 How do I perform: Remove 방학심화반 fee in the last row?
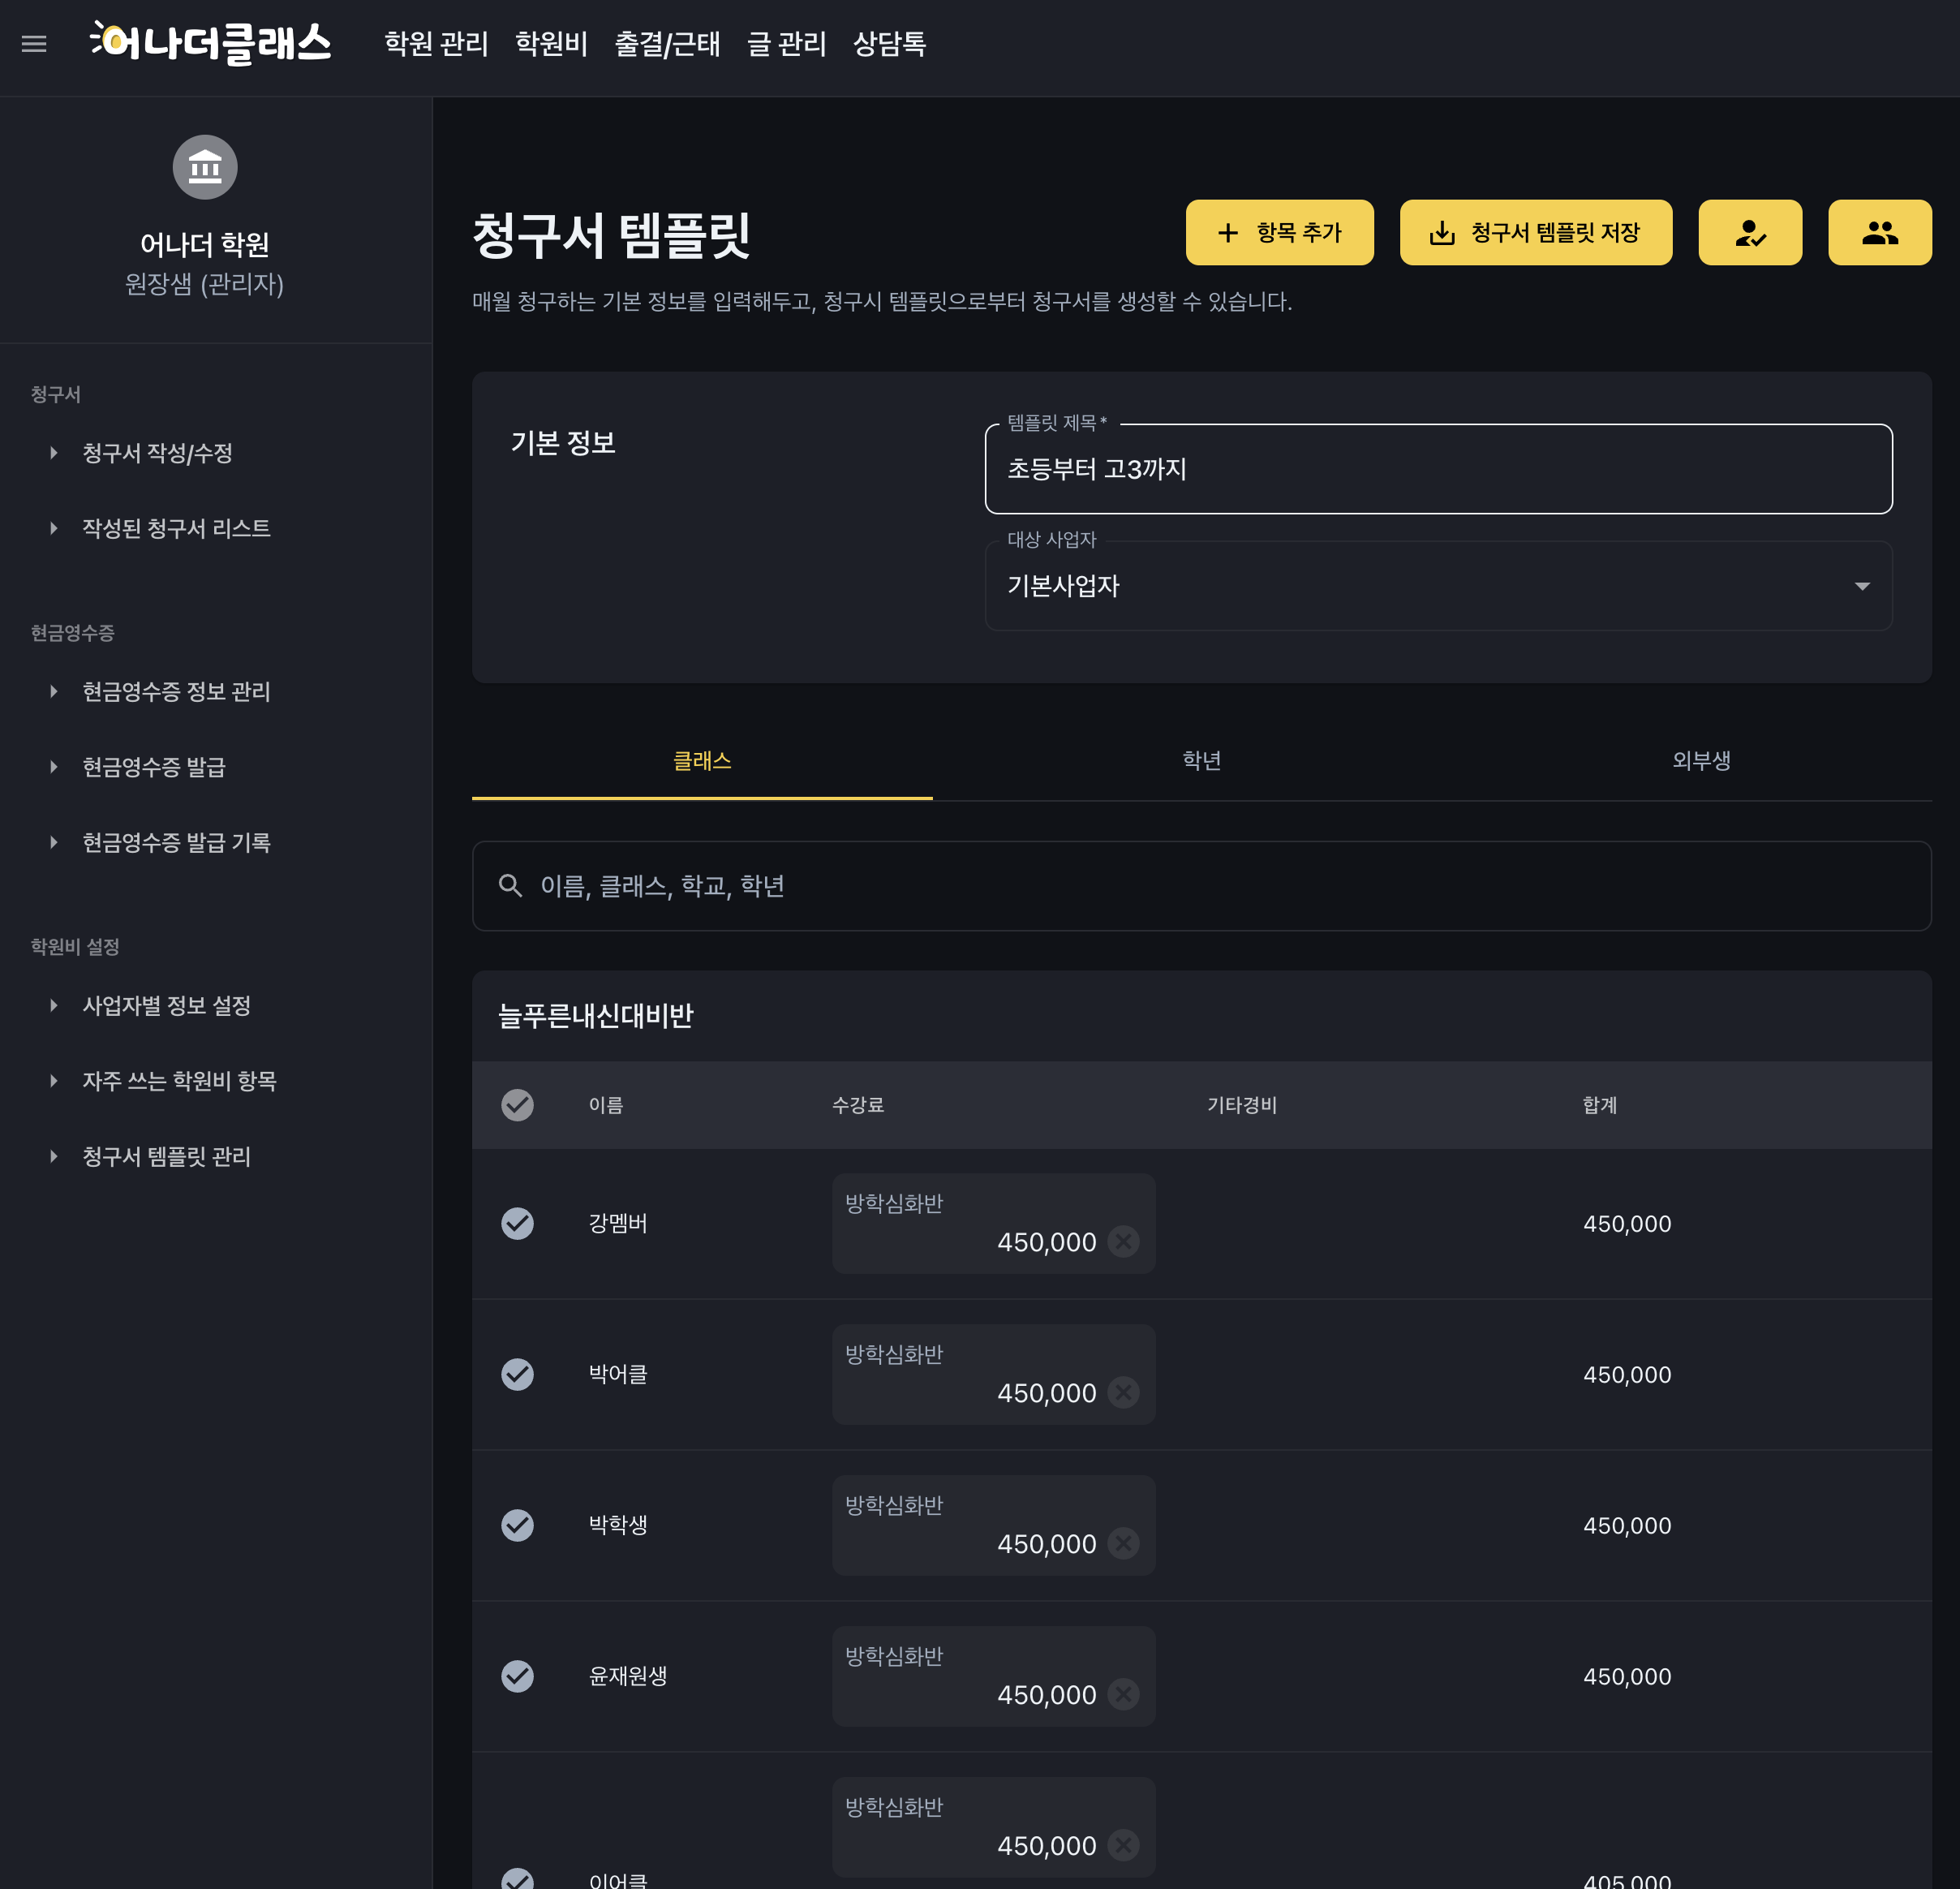pyautogui.click(x=1123, y=1845)
